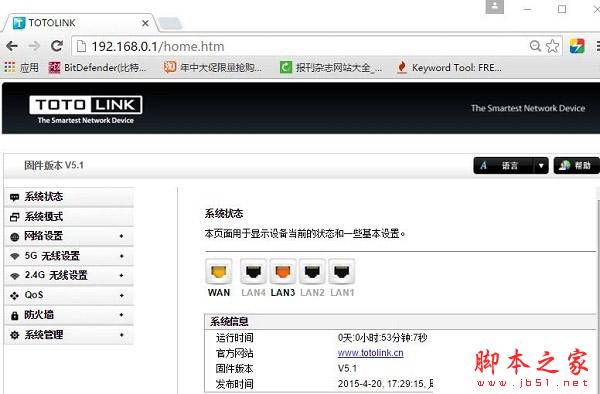Click the browser back arrow
The height and width of the screenshot is (394, 600).
pos(12,46)
